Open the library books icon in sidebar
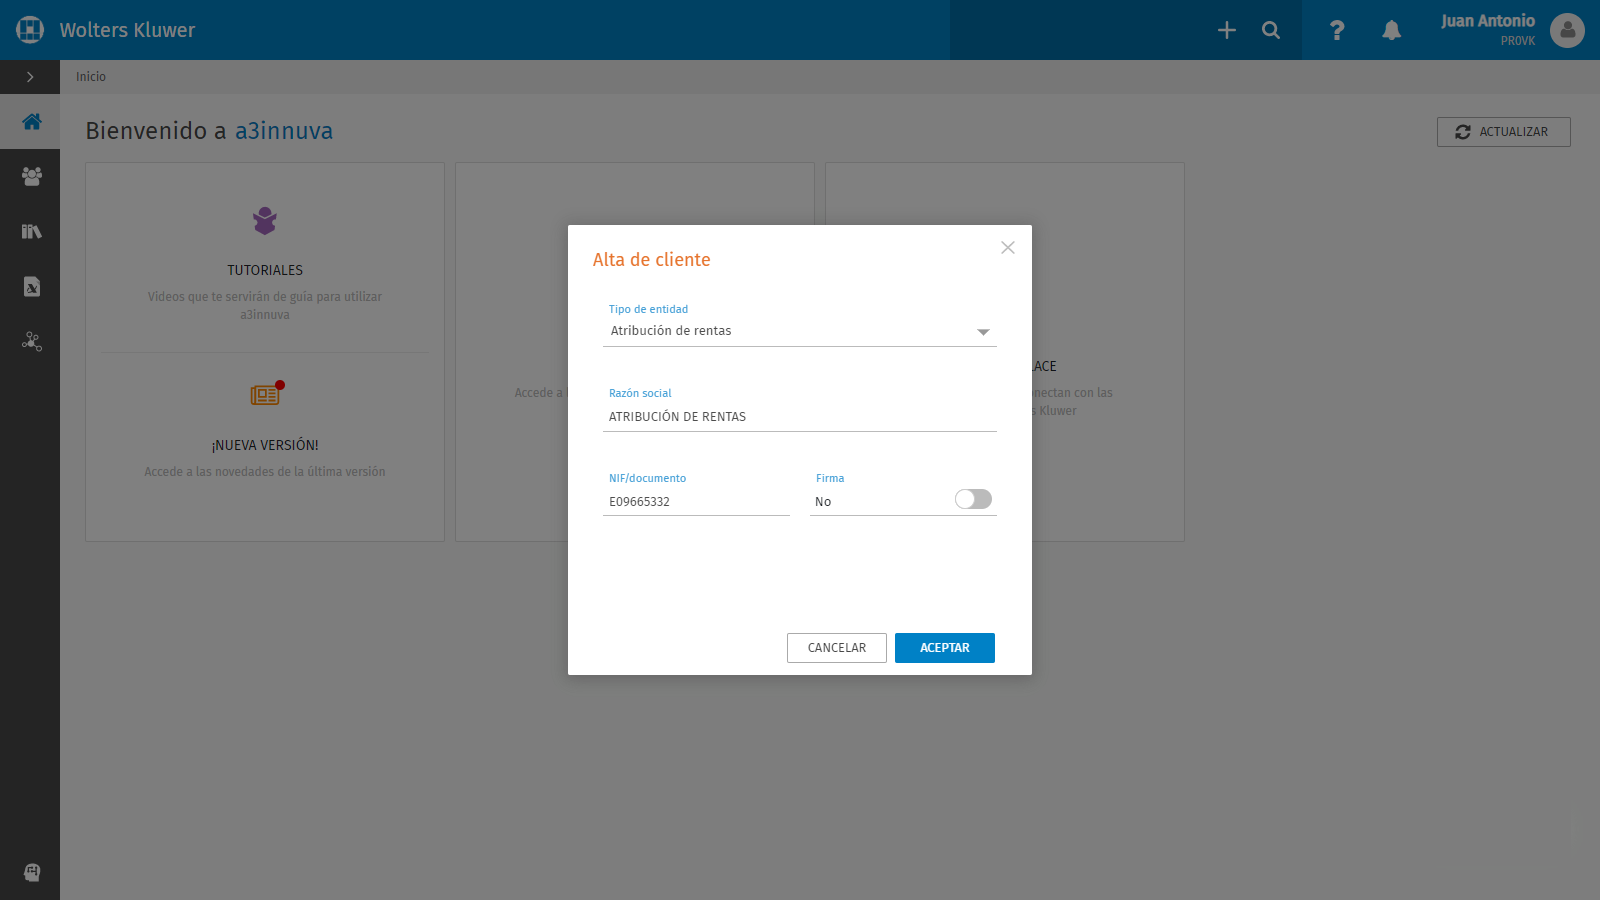The width and height of the screenshot is (1600, 900). [x=31, y=231]
